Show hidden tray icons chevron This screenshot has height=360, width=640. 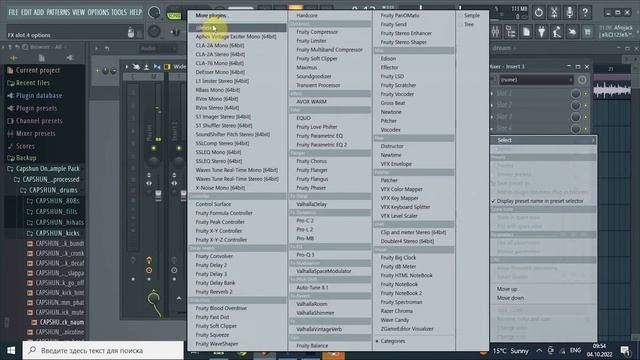[539, 351]
